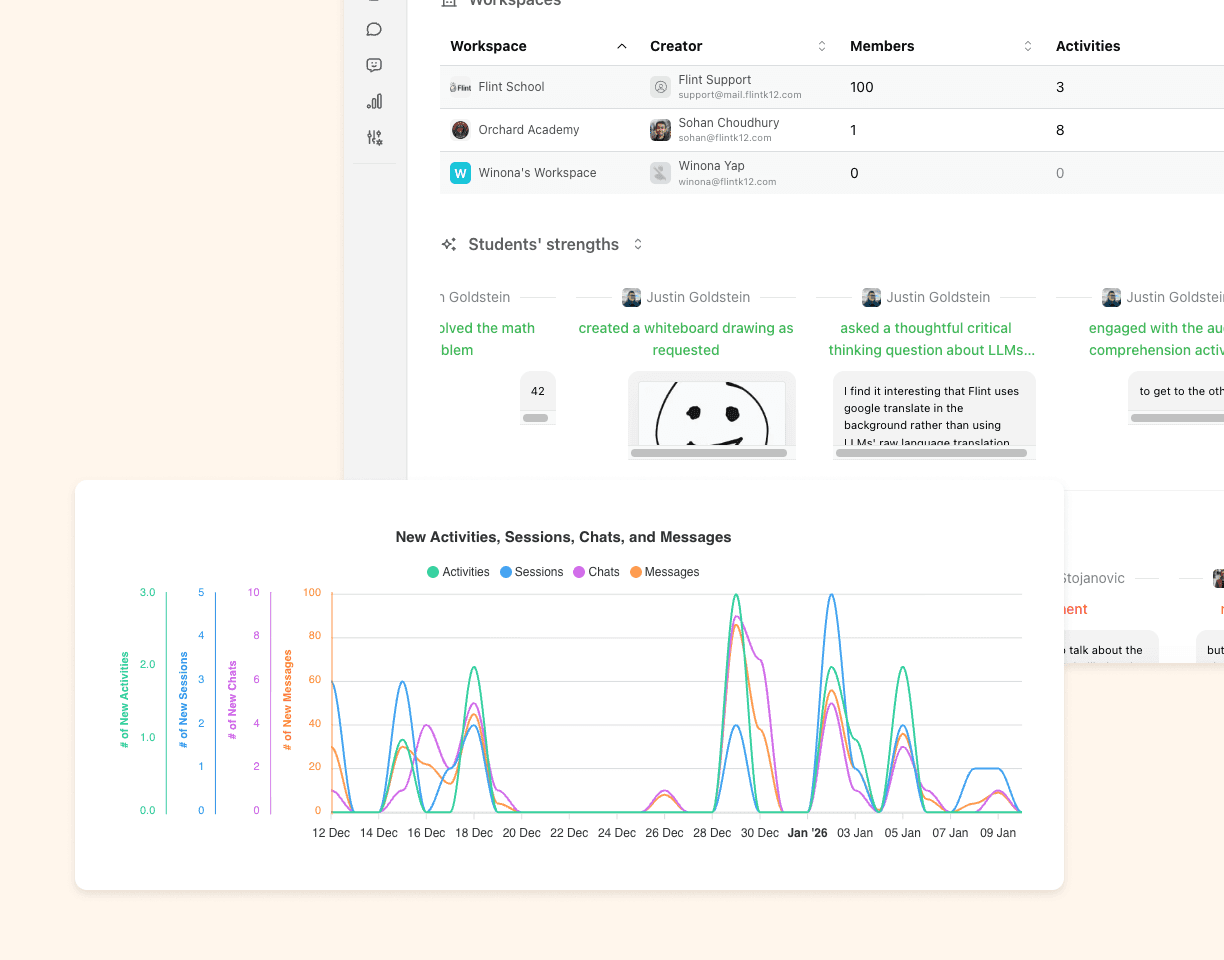Open the chat bubble icon in the sidebar
This screenshot has height=960, width=1224.
374,29
